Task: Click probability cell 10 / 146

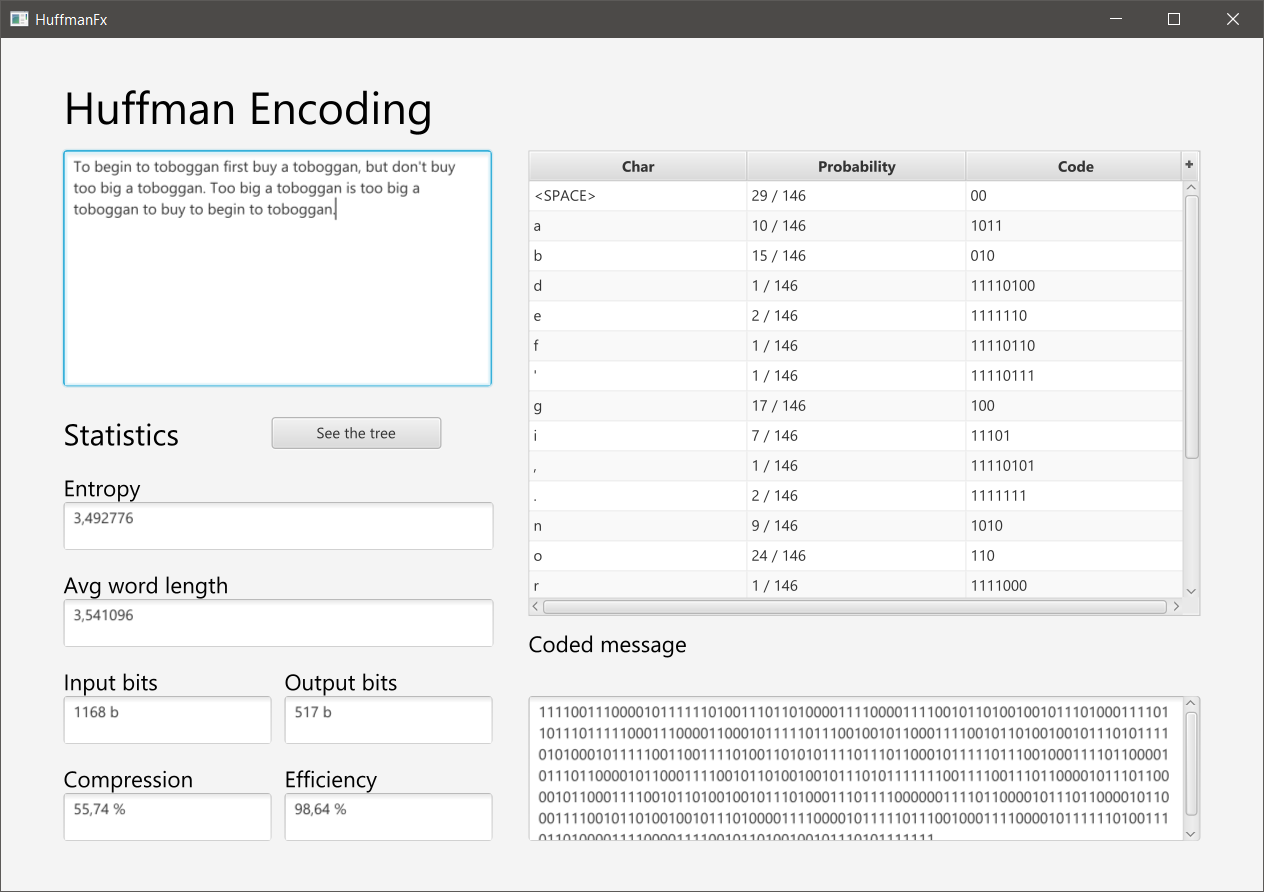Action: (856, 226)
